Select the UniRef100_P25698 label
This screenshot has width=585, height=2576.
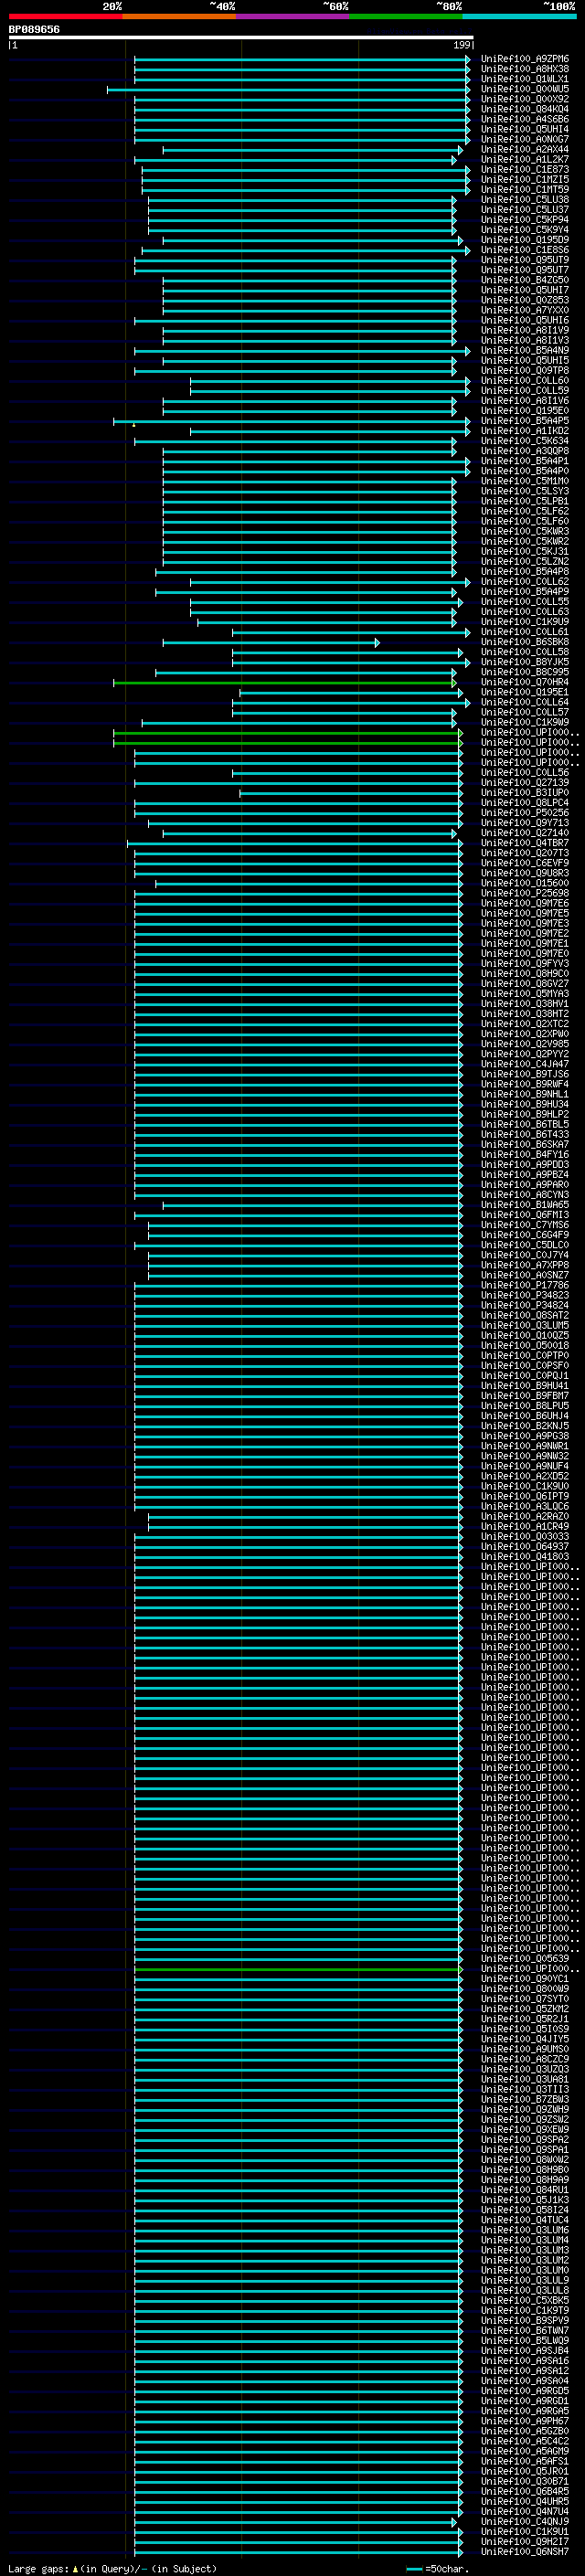[524, 893]
